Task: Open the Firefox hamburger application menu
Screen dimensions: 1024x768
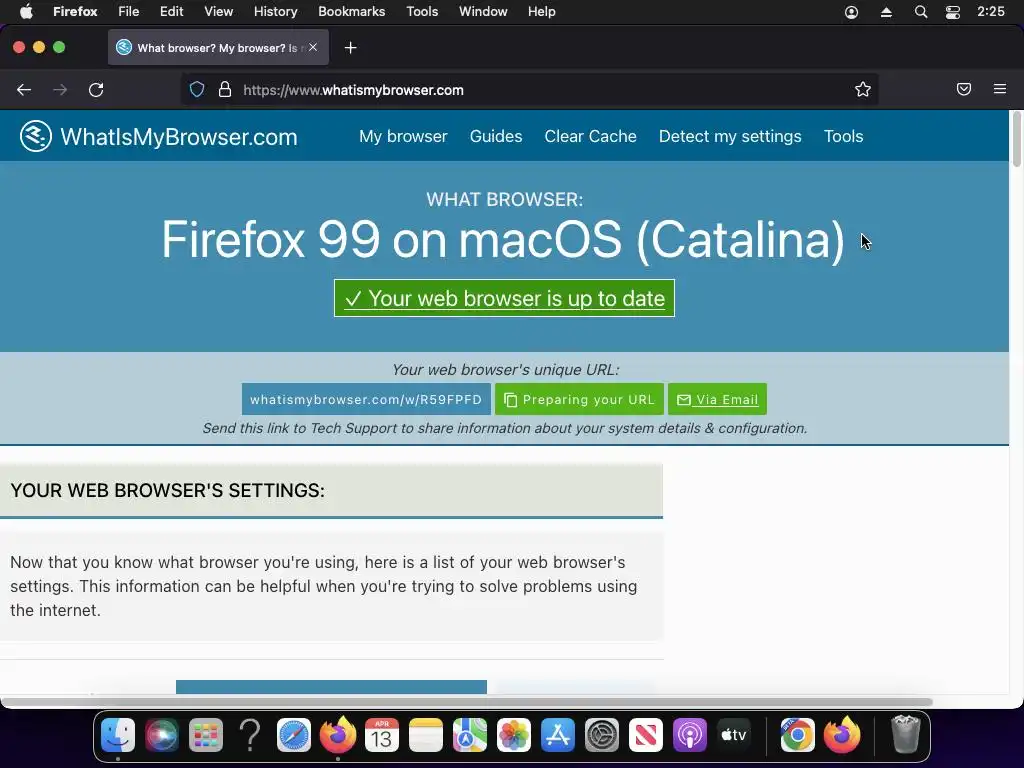Action: click(1000, 89)
